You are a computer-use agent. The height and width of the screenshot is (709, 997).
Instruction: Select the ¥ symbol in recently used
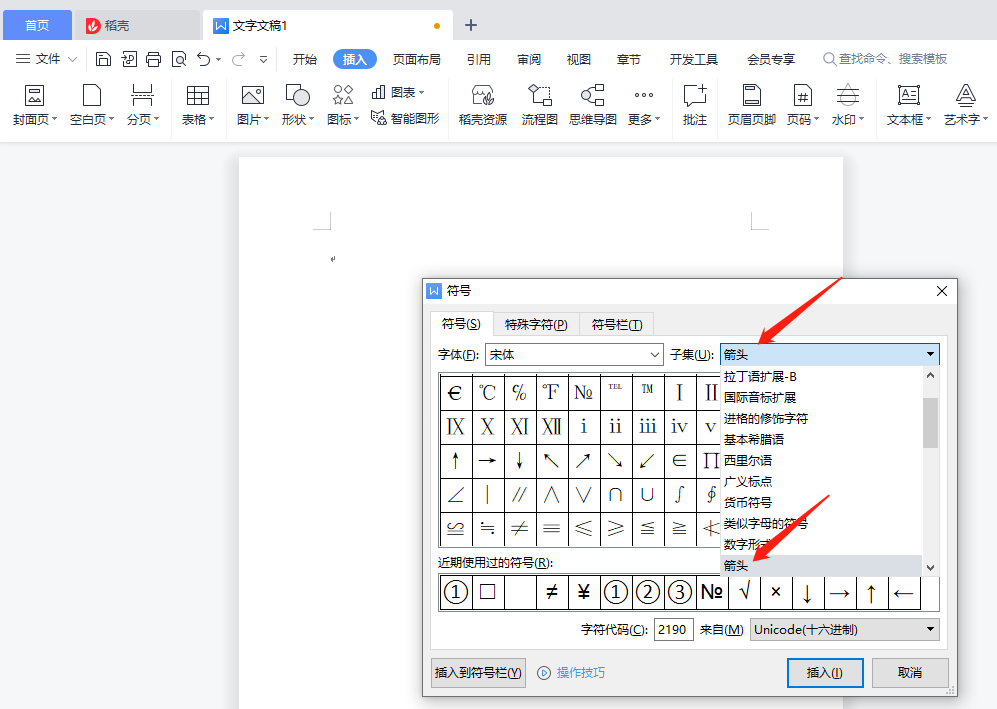point(584,593)
